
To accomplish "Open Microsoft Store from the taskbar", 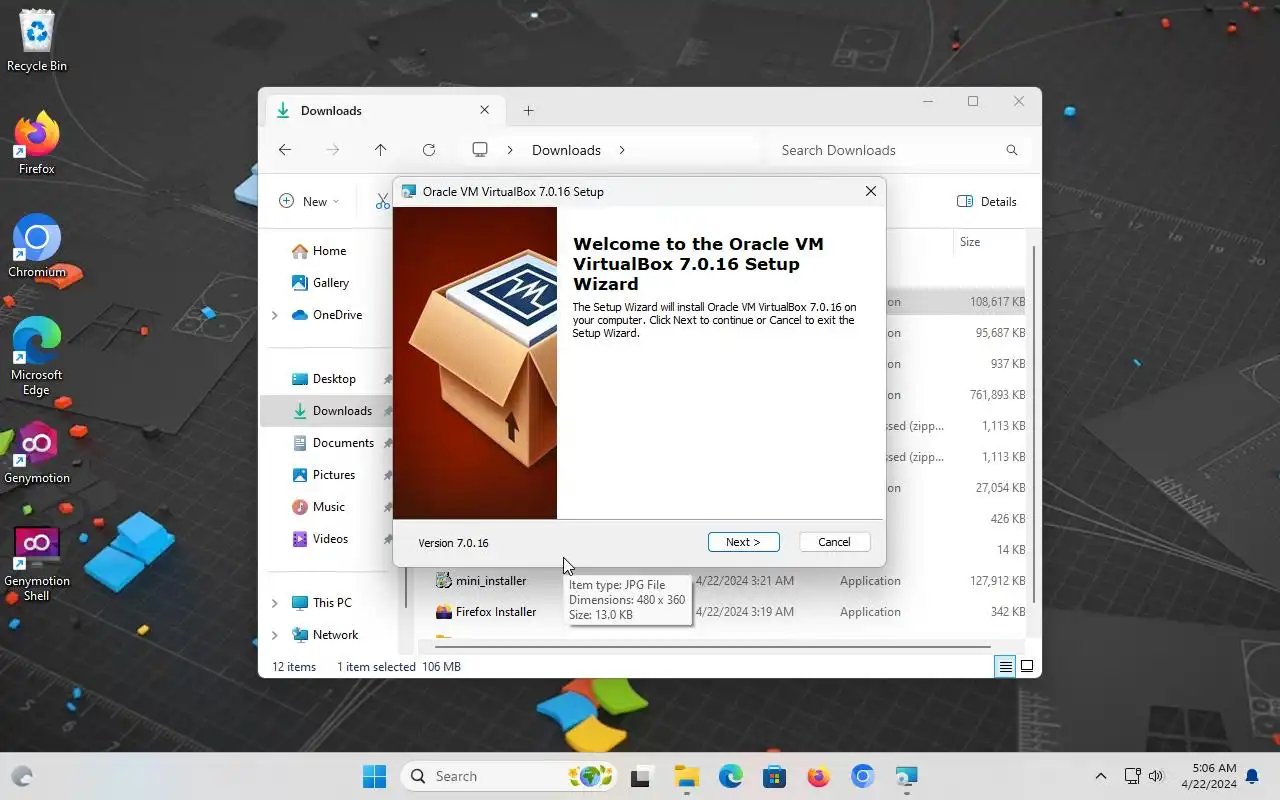I will coord(774,776).
